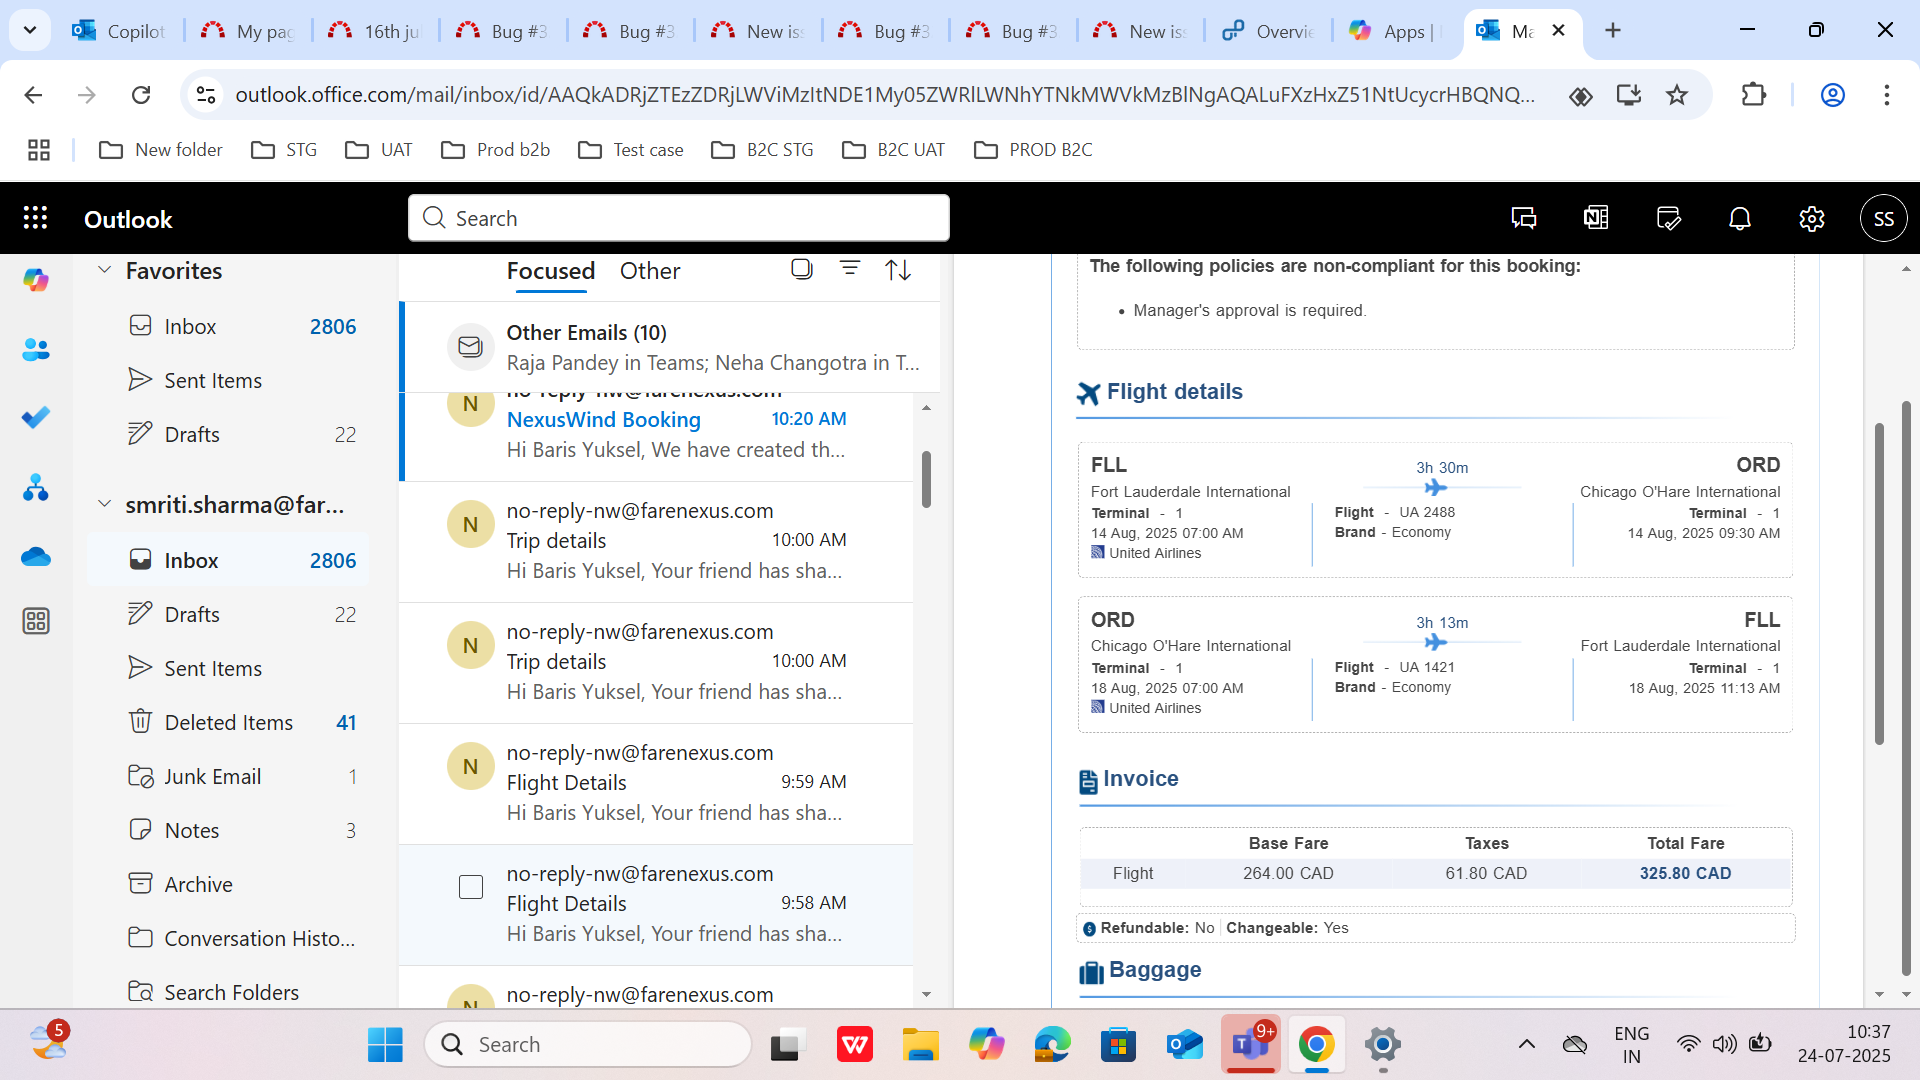Open the message filter icon
The width and height of the screenshot is (1920, 1080).
point(850,269)
